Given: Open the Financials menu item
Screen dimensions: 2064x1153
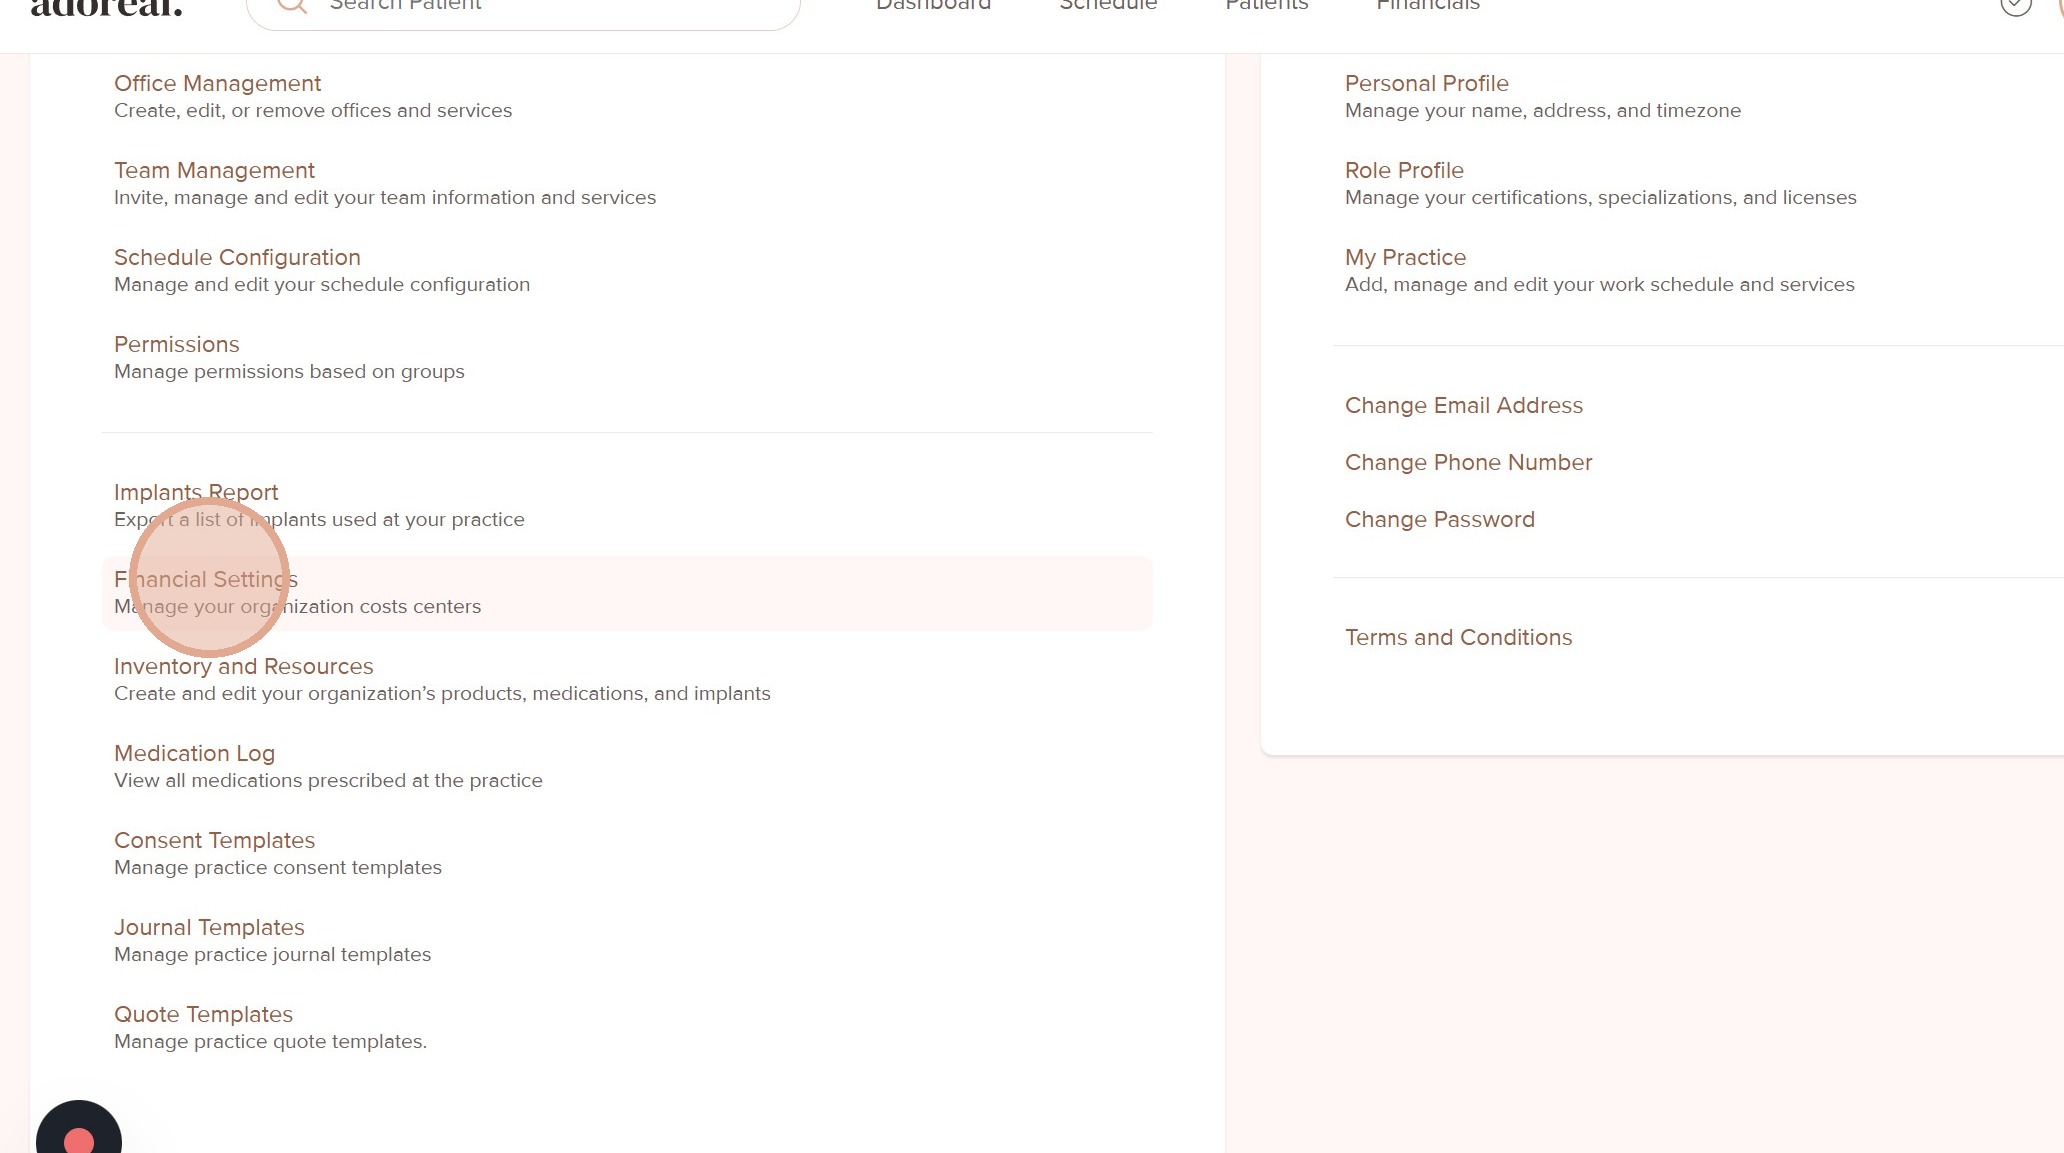Looking at the screenshot, I should point(1427,6).
